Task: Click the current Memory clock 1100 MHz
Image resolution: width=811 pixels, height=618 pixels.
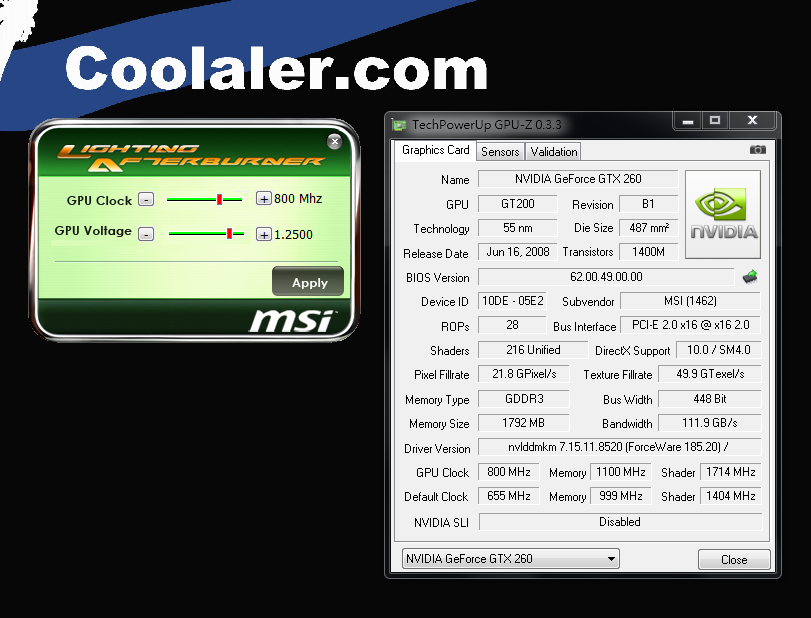Action: click(621, 472)
